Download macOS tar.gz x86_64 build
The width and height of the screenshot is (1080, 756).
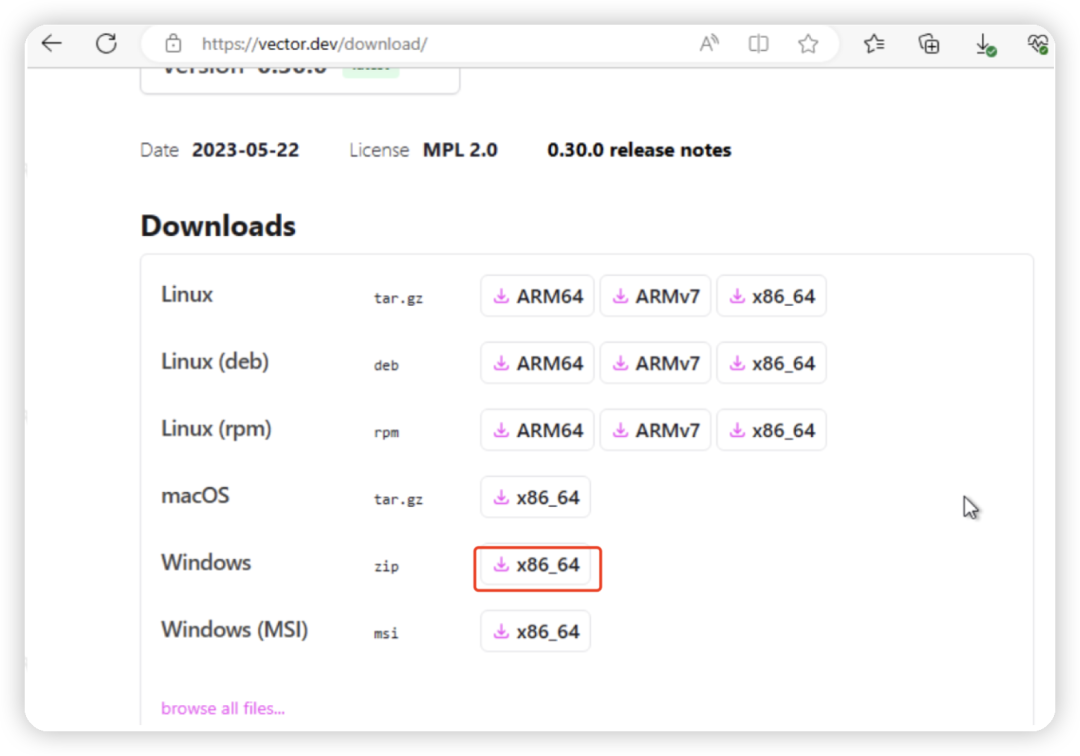[535, 497]
